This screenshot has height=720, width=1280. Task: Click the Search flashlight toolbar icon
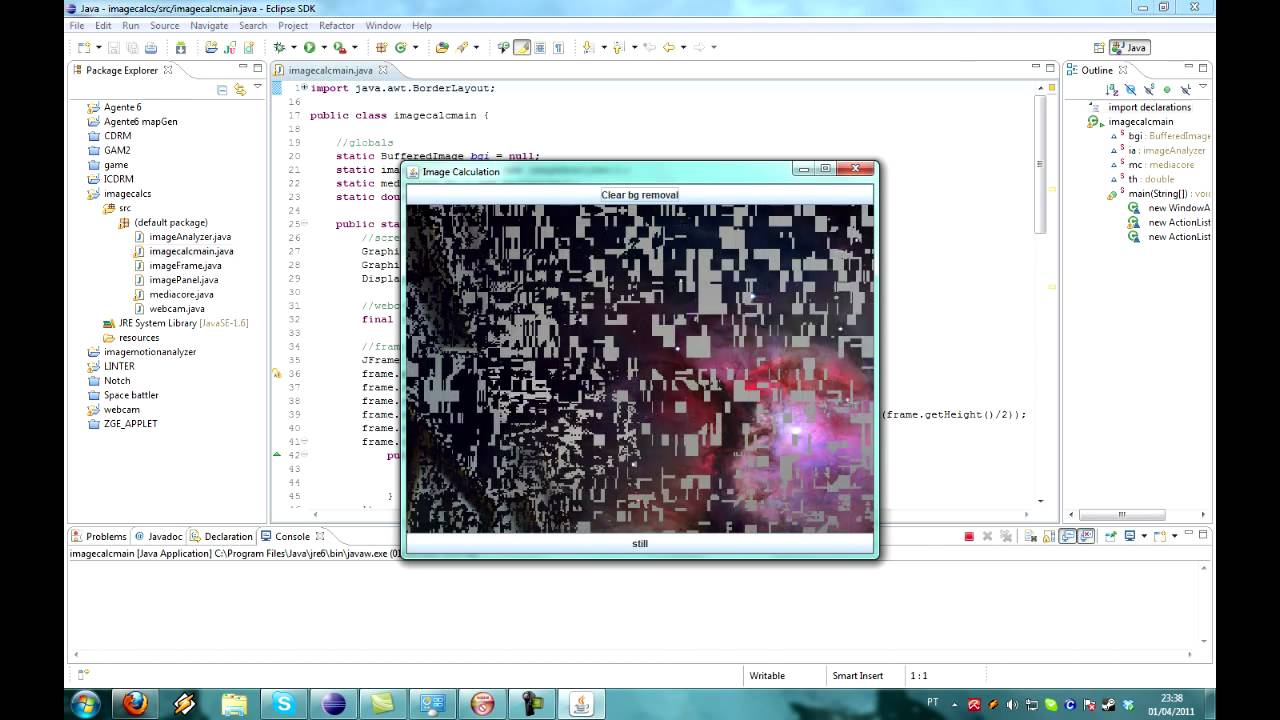(x=462, y=47)
